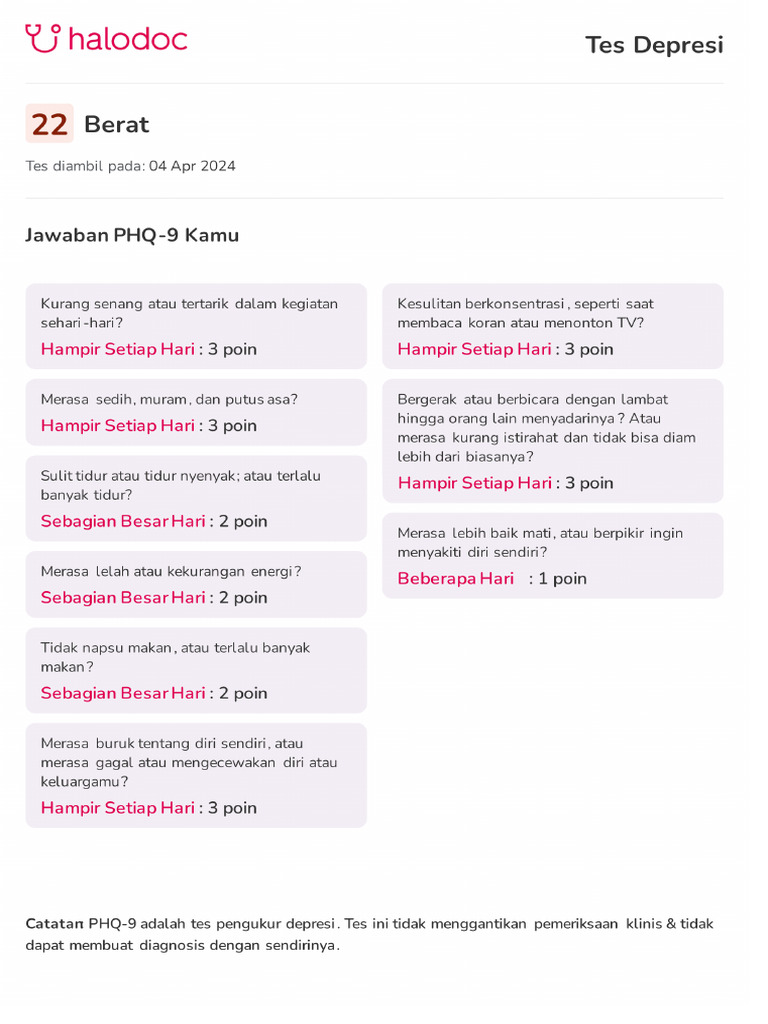Viewport: 768px width, 1024px height.
Task: Click the 'Beberapa Hari' answer text
Action: pyautogui.click(x=456, y=579)
